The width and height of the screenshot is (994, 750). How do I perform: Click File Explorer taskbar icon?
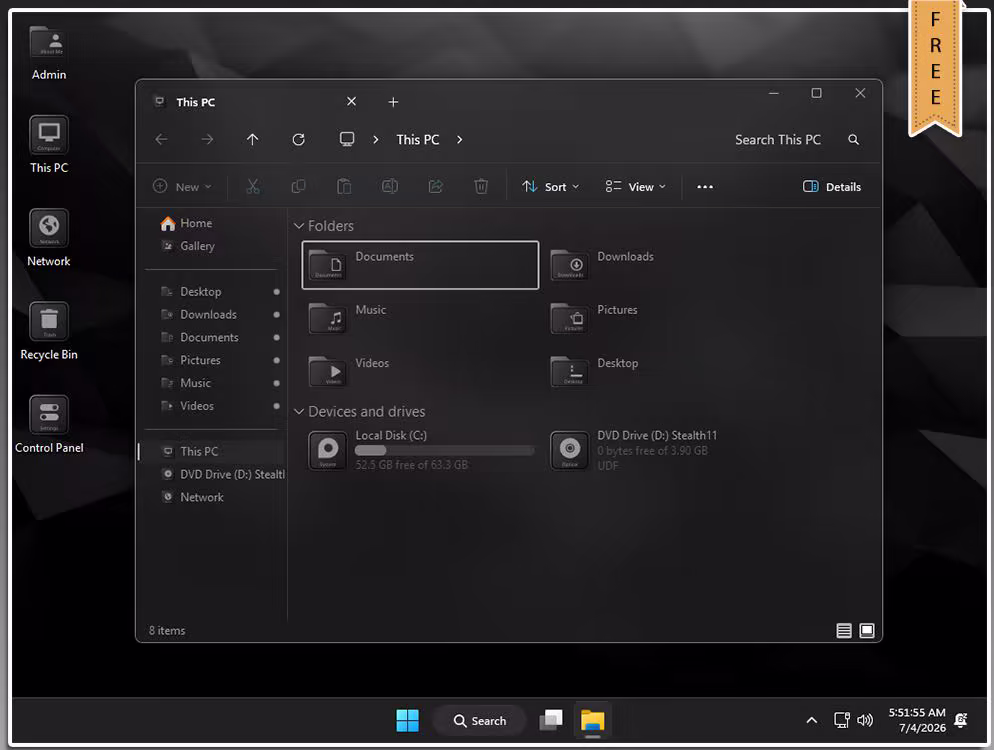[x=593, y=720]
